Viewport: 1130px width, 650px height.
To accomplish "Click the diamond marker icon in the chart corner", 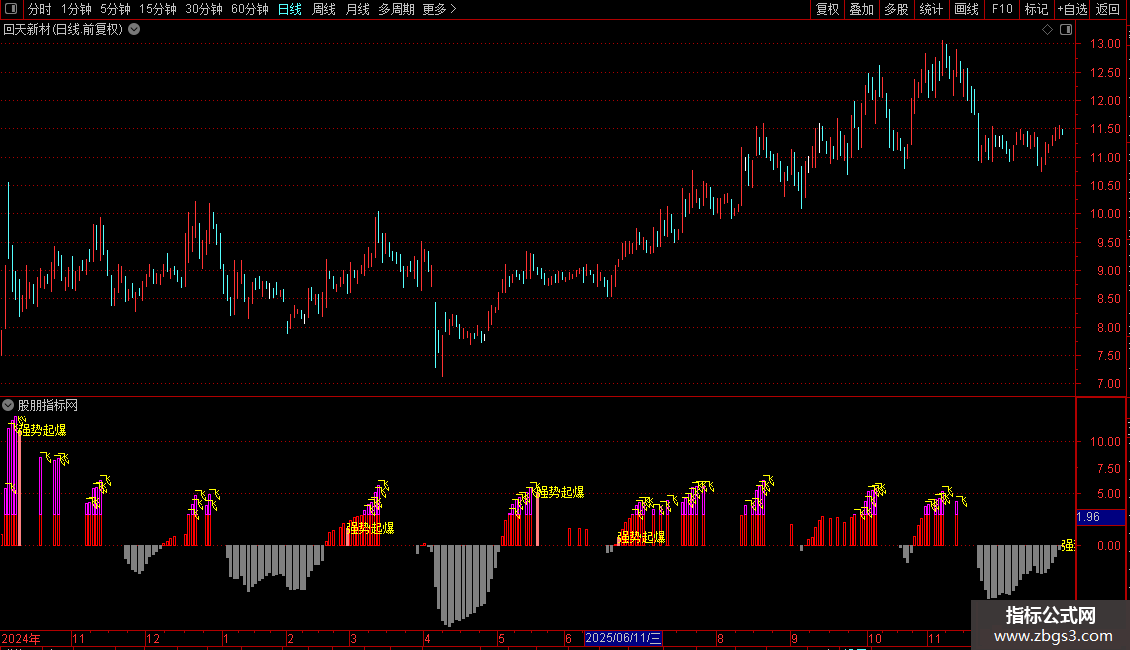I will [1047, 30].
